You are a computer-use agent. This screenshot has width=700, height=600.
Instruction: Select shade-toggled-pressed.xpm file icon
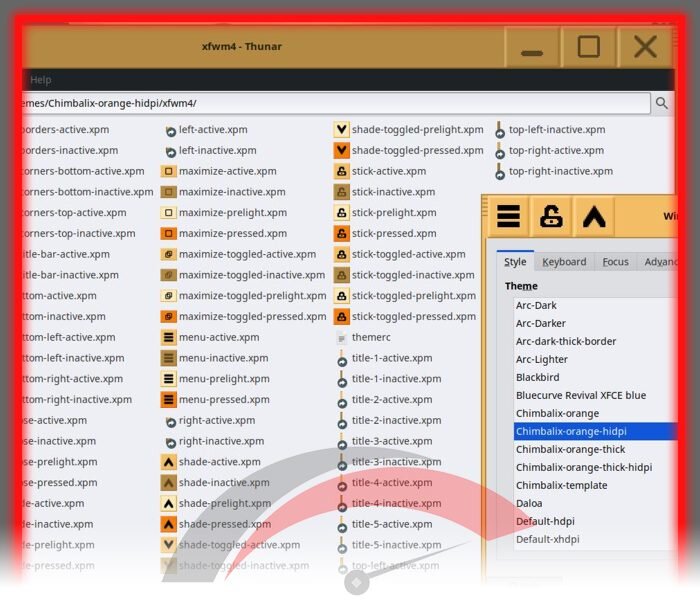(342, 150)
